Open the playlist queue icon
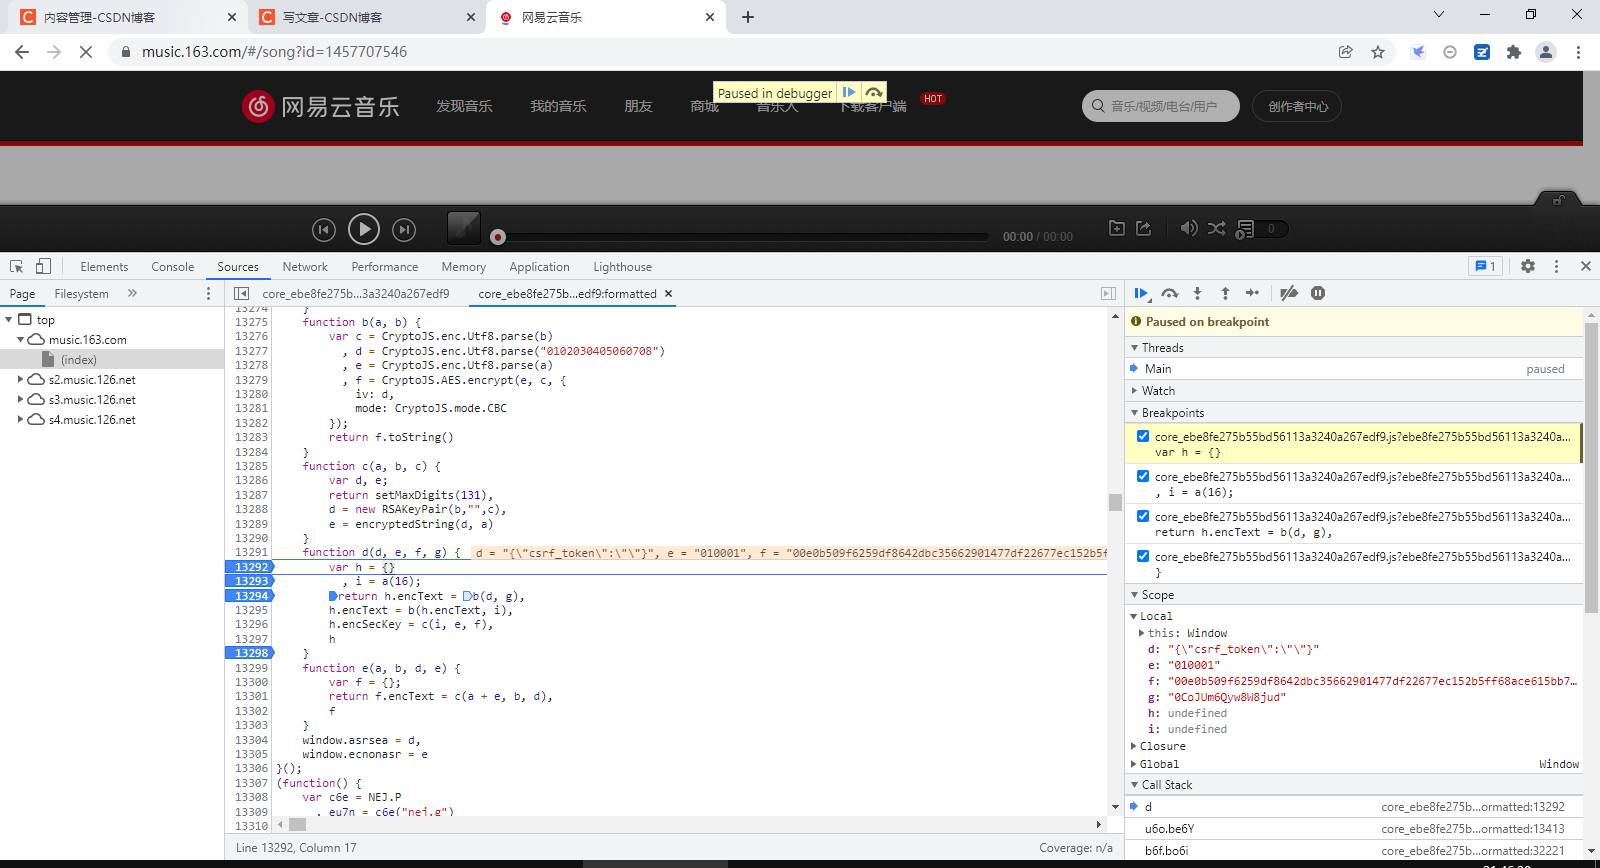The width and height of the screenshot is (1600, 868). point(1245,229)
